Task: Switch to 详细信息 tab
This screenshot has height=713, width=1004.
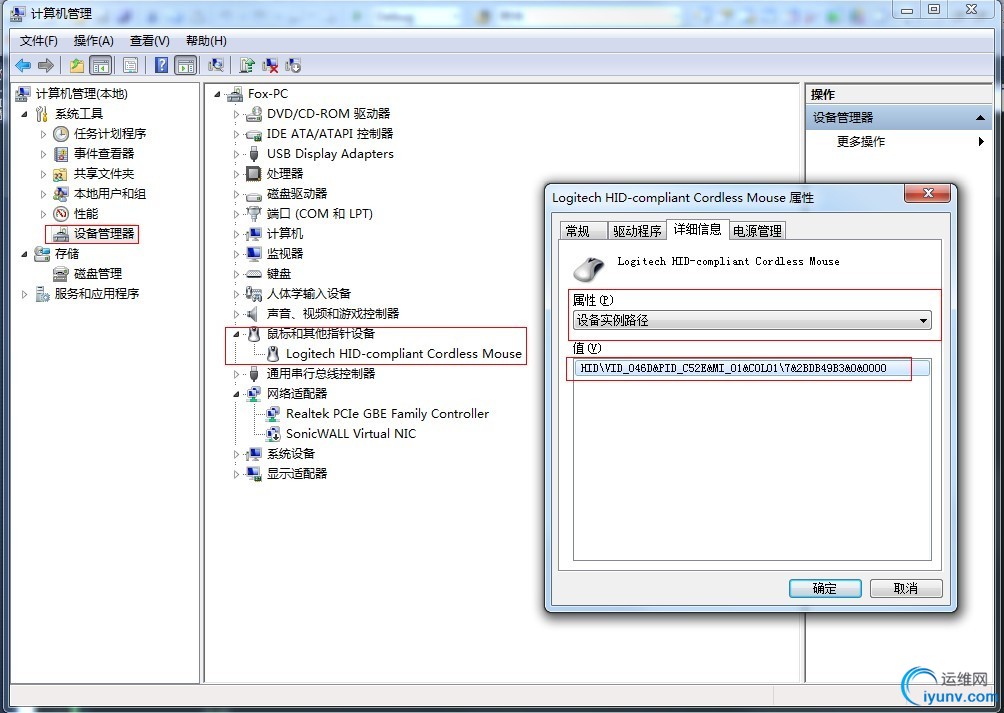Action: (697, 229)
